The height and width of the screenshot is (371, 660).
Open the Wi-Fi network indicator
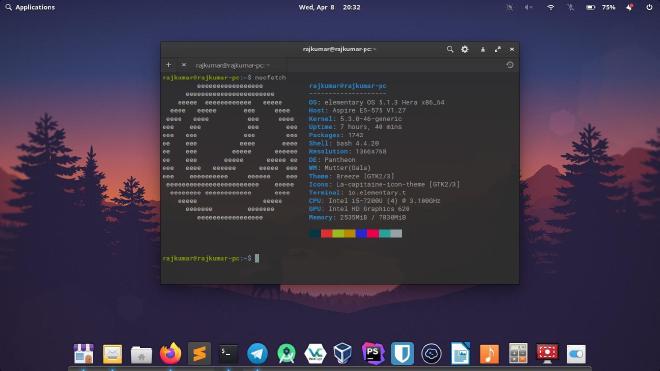550,7
